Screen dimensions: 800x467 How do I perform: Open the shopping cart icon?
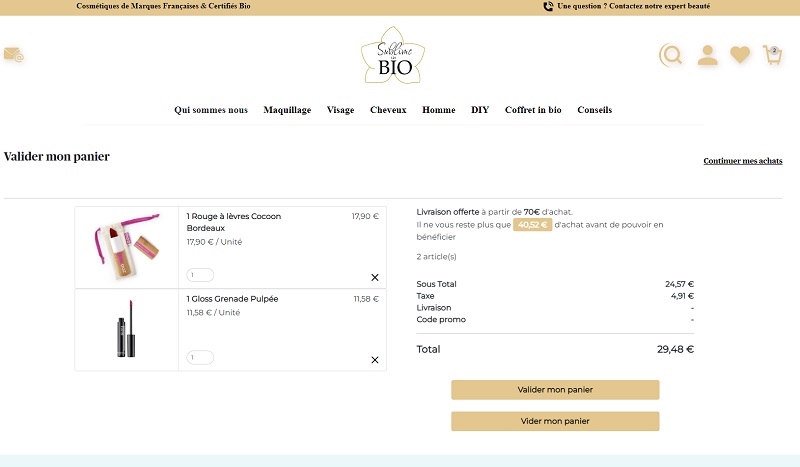click(x=772, y=55)
